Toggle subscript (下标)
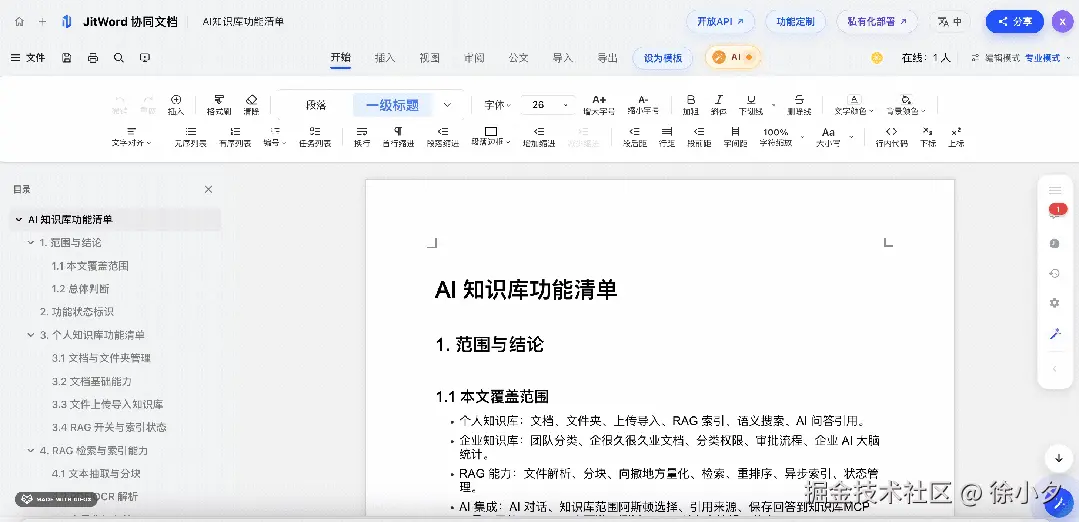 (x=928, y=136)
